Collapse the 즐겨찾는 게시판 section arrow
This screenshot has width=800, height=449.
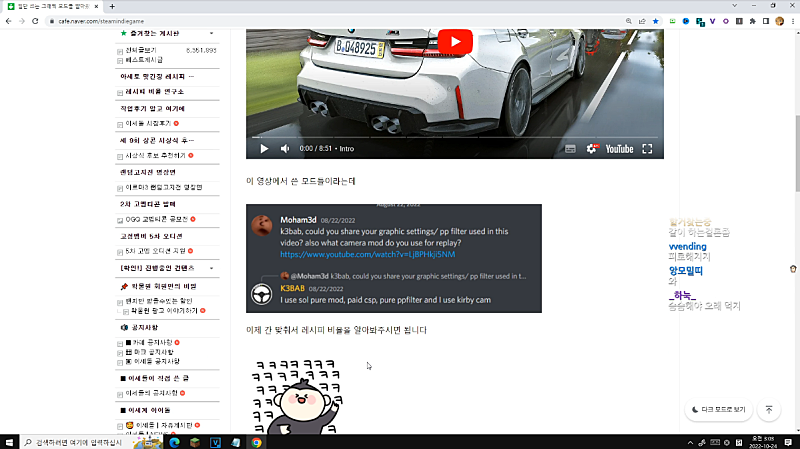click(211, 33)
